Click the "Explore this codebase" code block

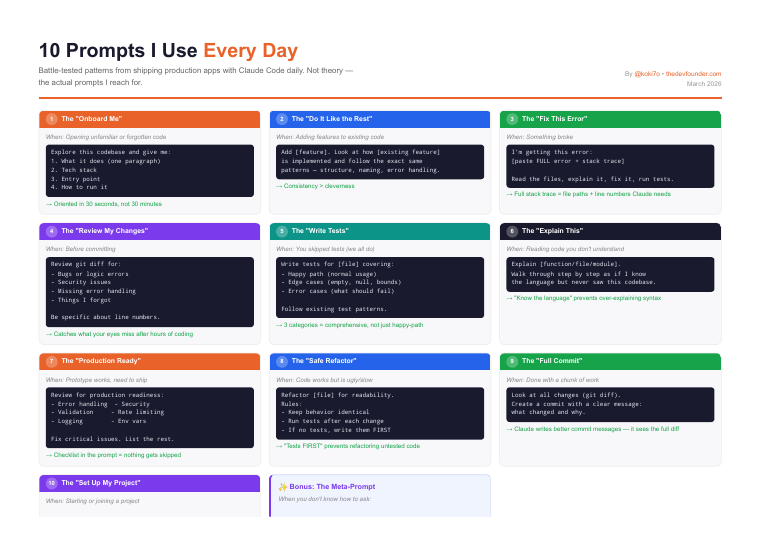(150, 170)
